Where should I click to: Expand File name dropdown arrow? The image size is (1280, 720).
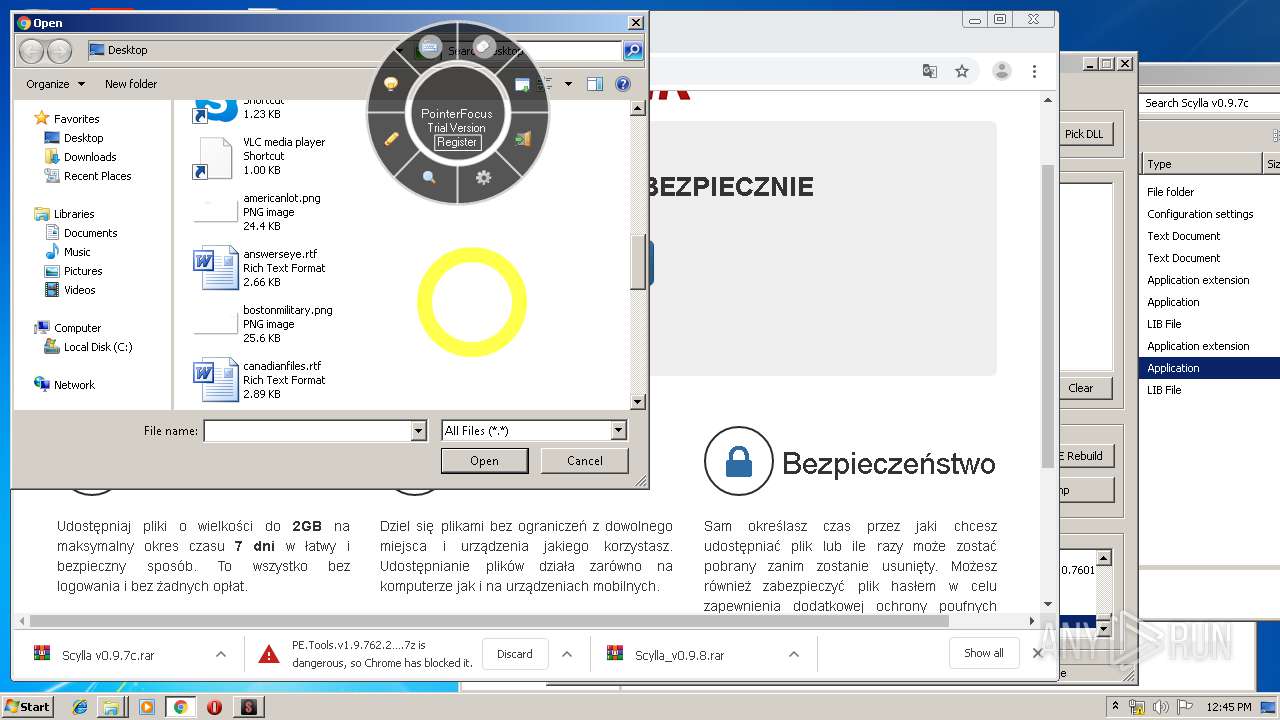click(x=419, y=431)
